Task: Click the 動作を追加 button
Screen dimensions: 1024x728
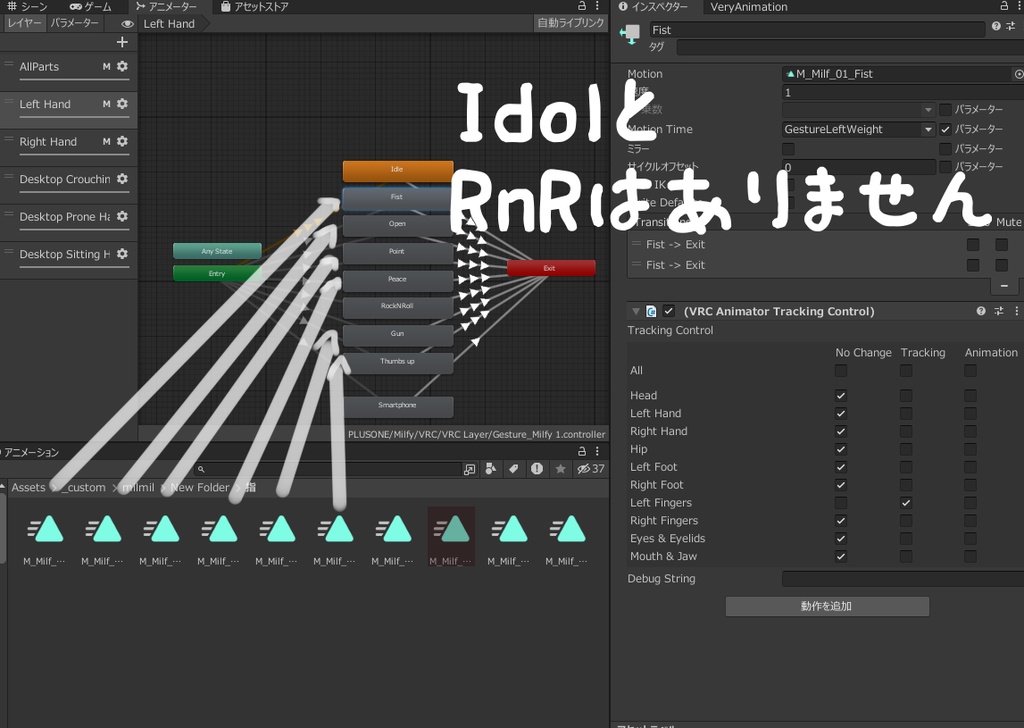Action: 827,607
